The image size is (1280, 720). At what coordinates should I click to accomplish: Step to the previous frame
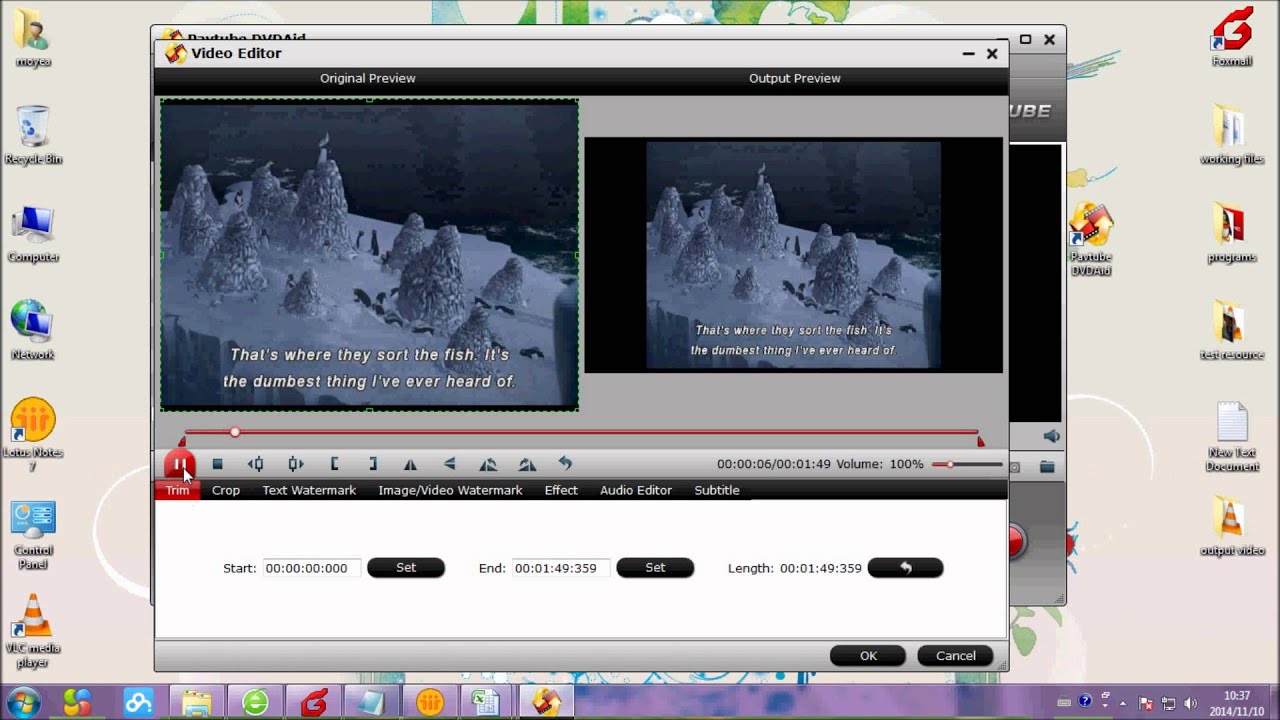pyautogui.click(x=256, y=464)
